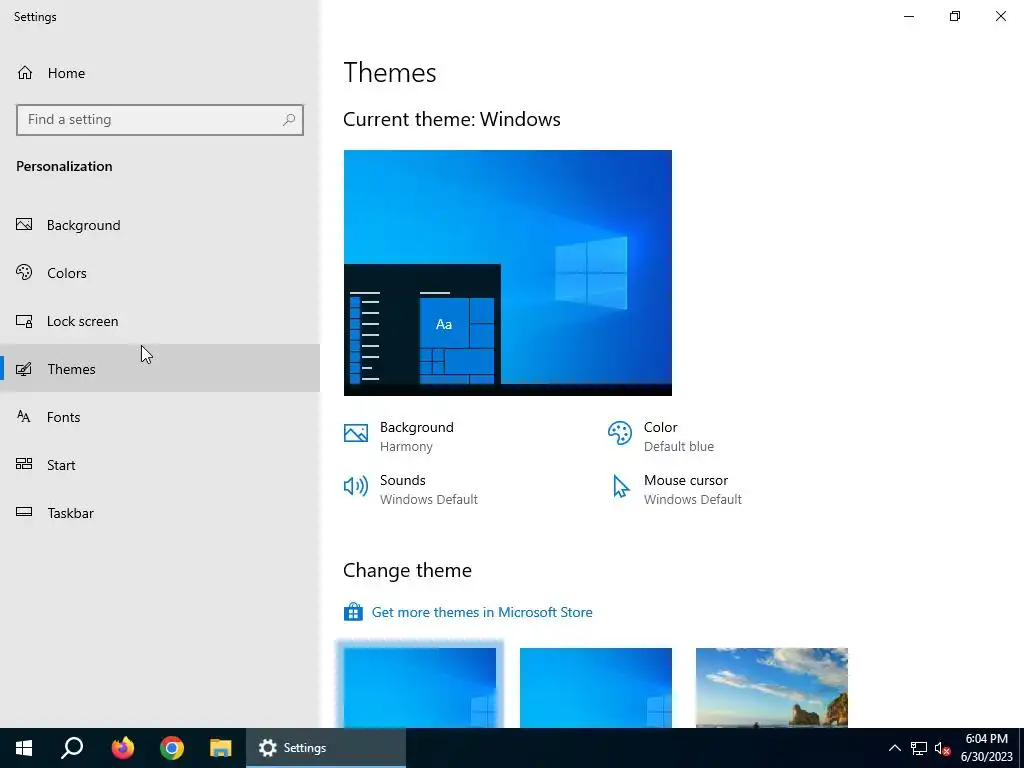This screenshot has height=768, width=1024.
Task: Restore down the Settings window
Action: point(955,16)
